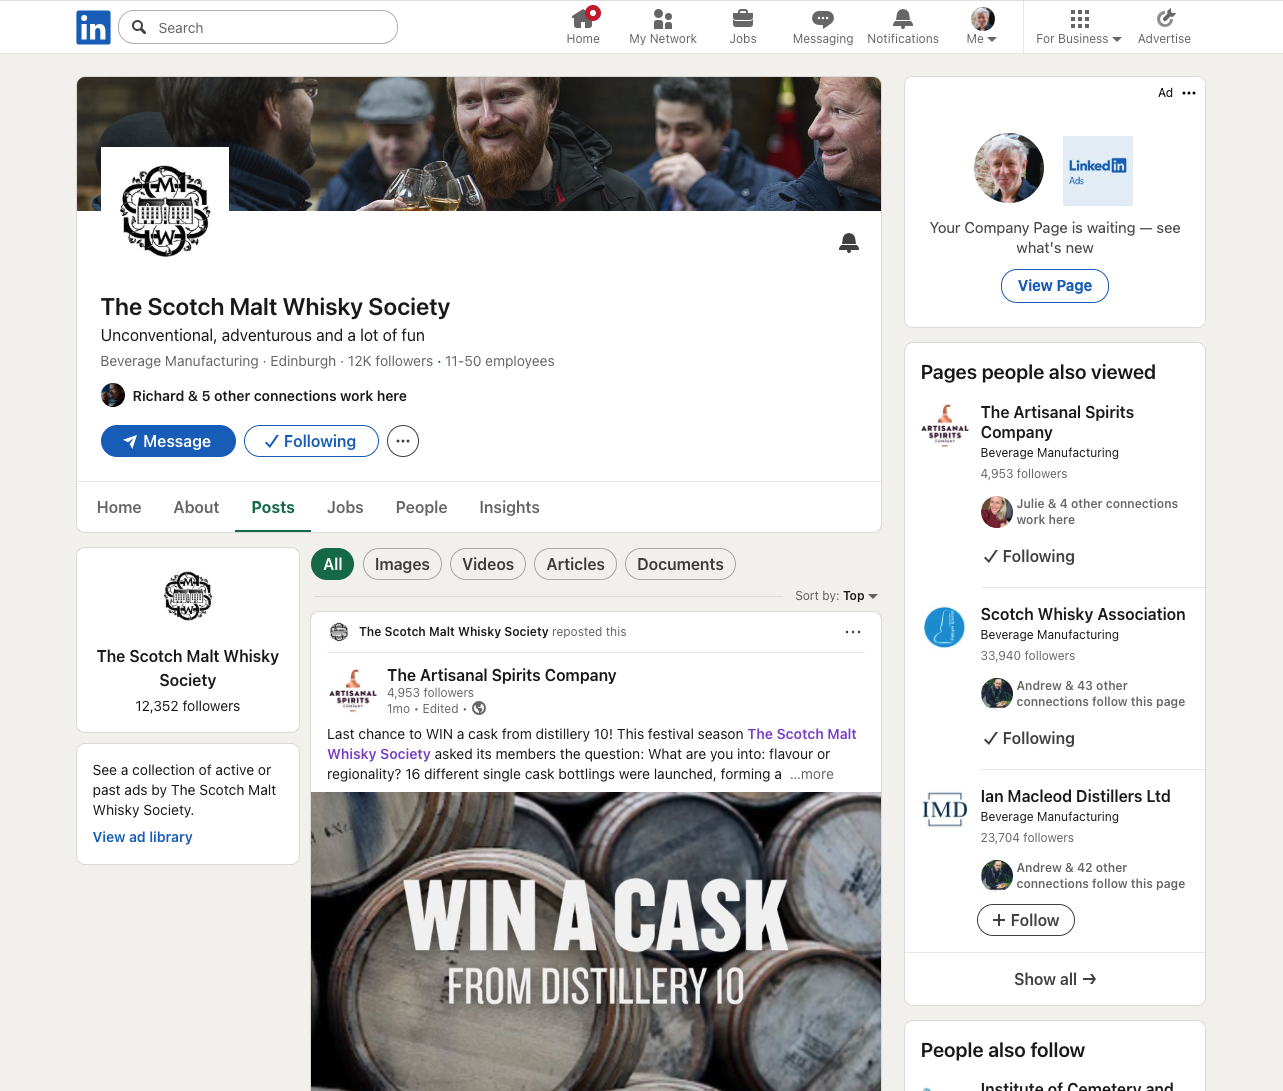The height and width of the screenshot is (1091, 1283).
Task: Open the View ad library link
Action: click(x=143, y=837)
